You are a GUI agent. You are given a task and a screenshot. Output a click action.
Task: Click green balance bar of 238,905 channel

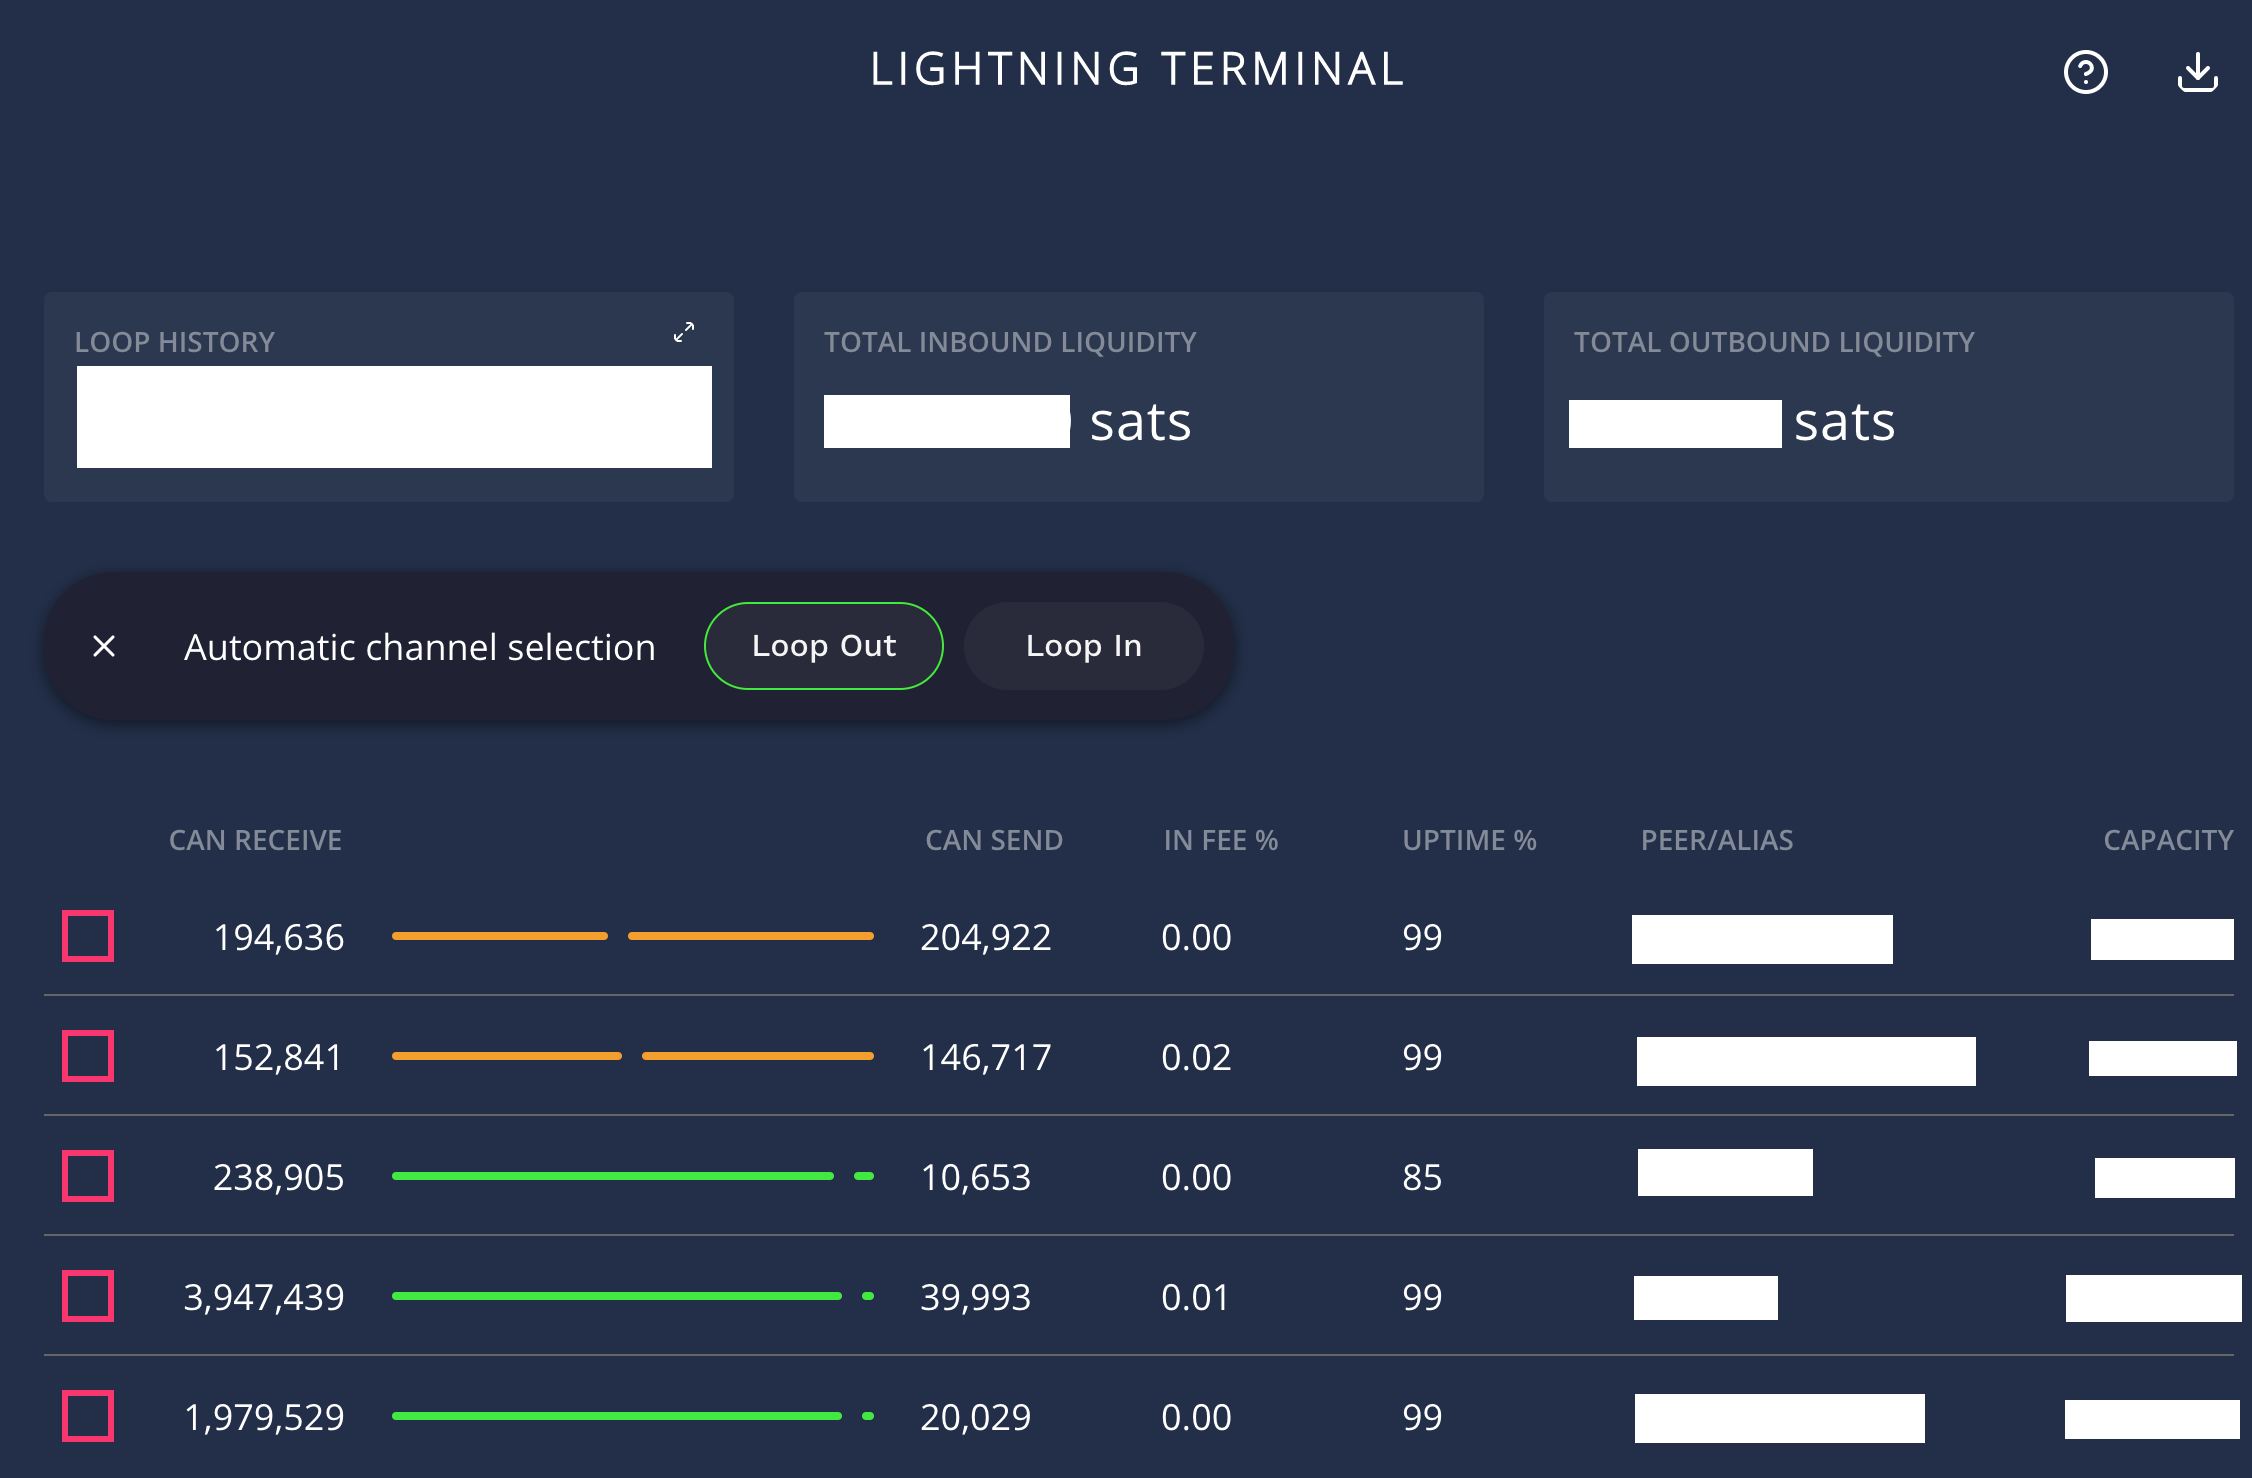click(x=612, y=1176)
